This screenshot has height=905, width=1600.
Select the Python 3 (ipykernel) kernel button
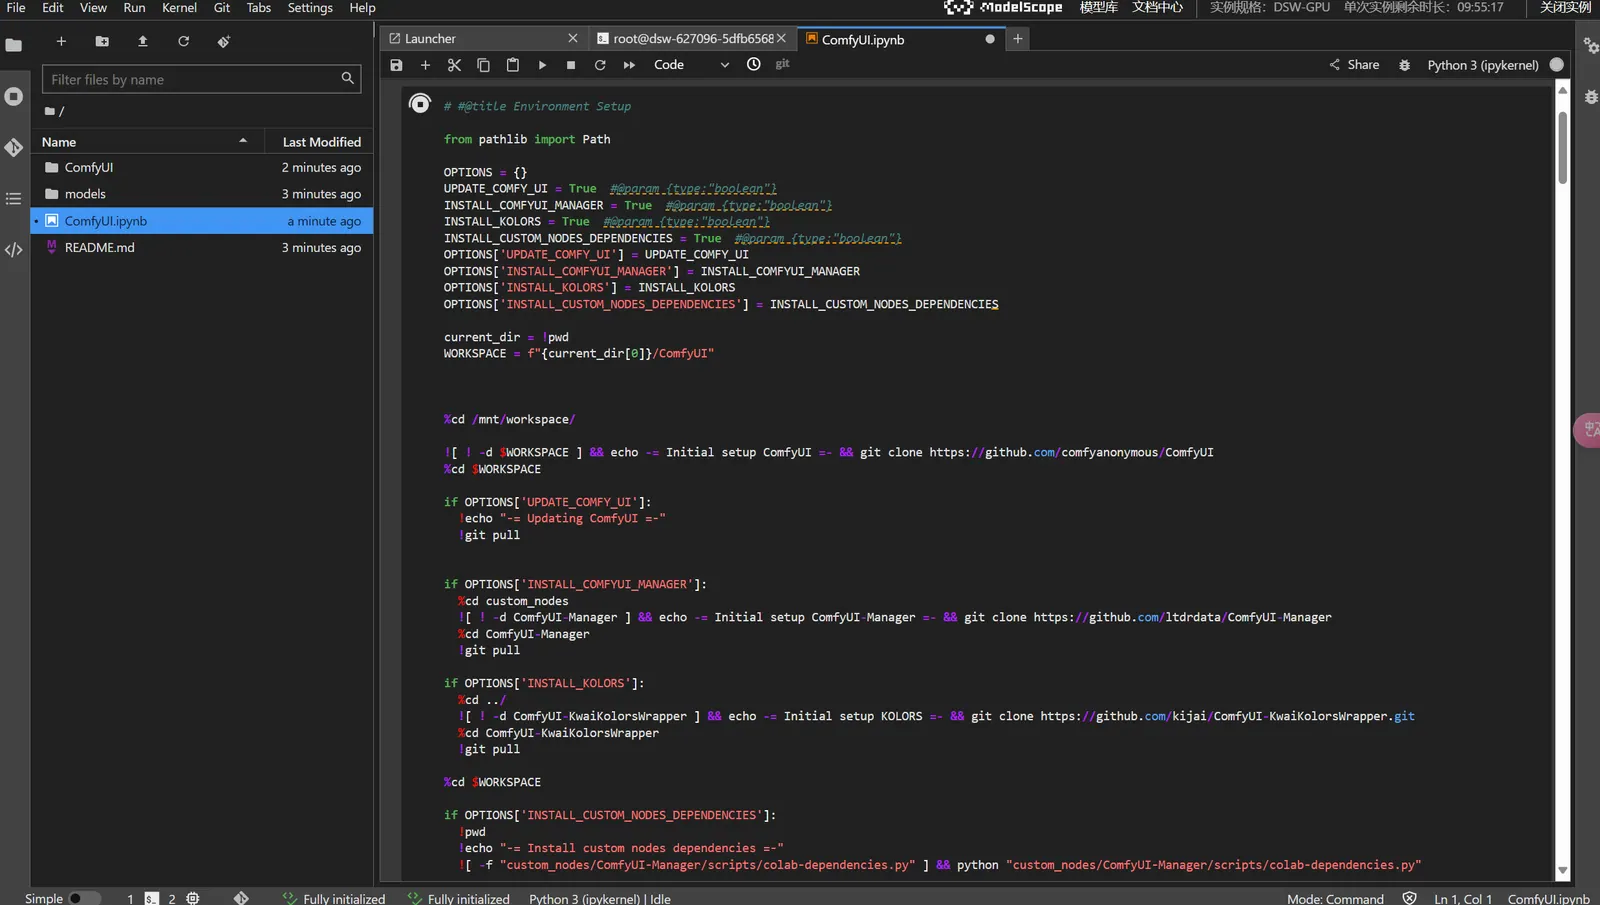click(1482, 65)
